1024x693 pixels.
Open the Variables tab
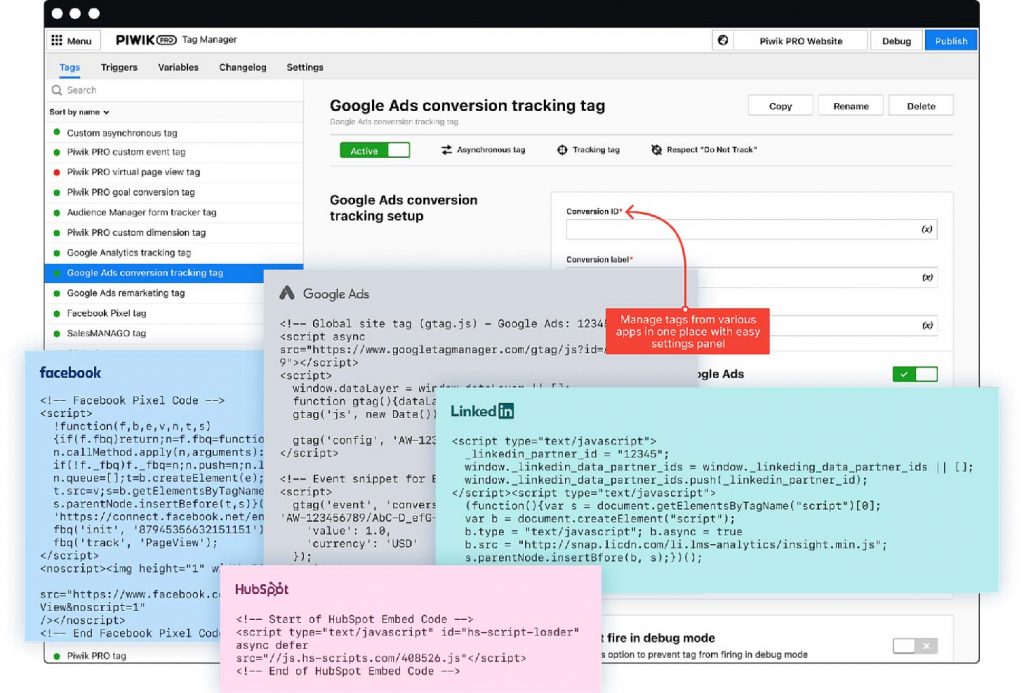tap(178, 67)
